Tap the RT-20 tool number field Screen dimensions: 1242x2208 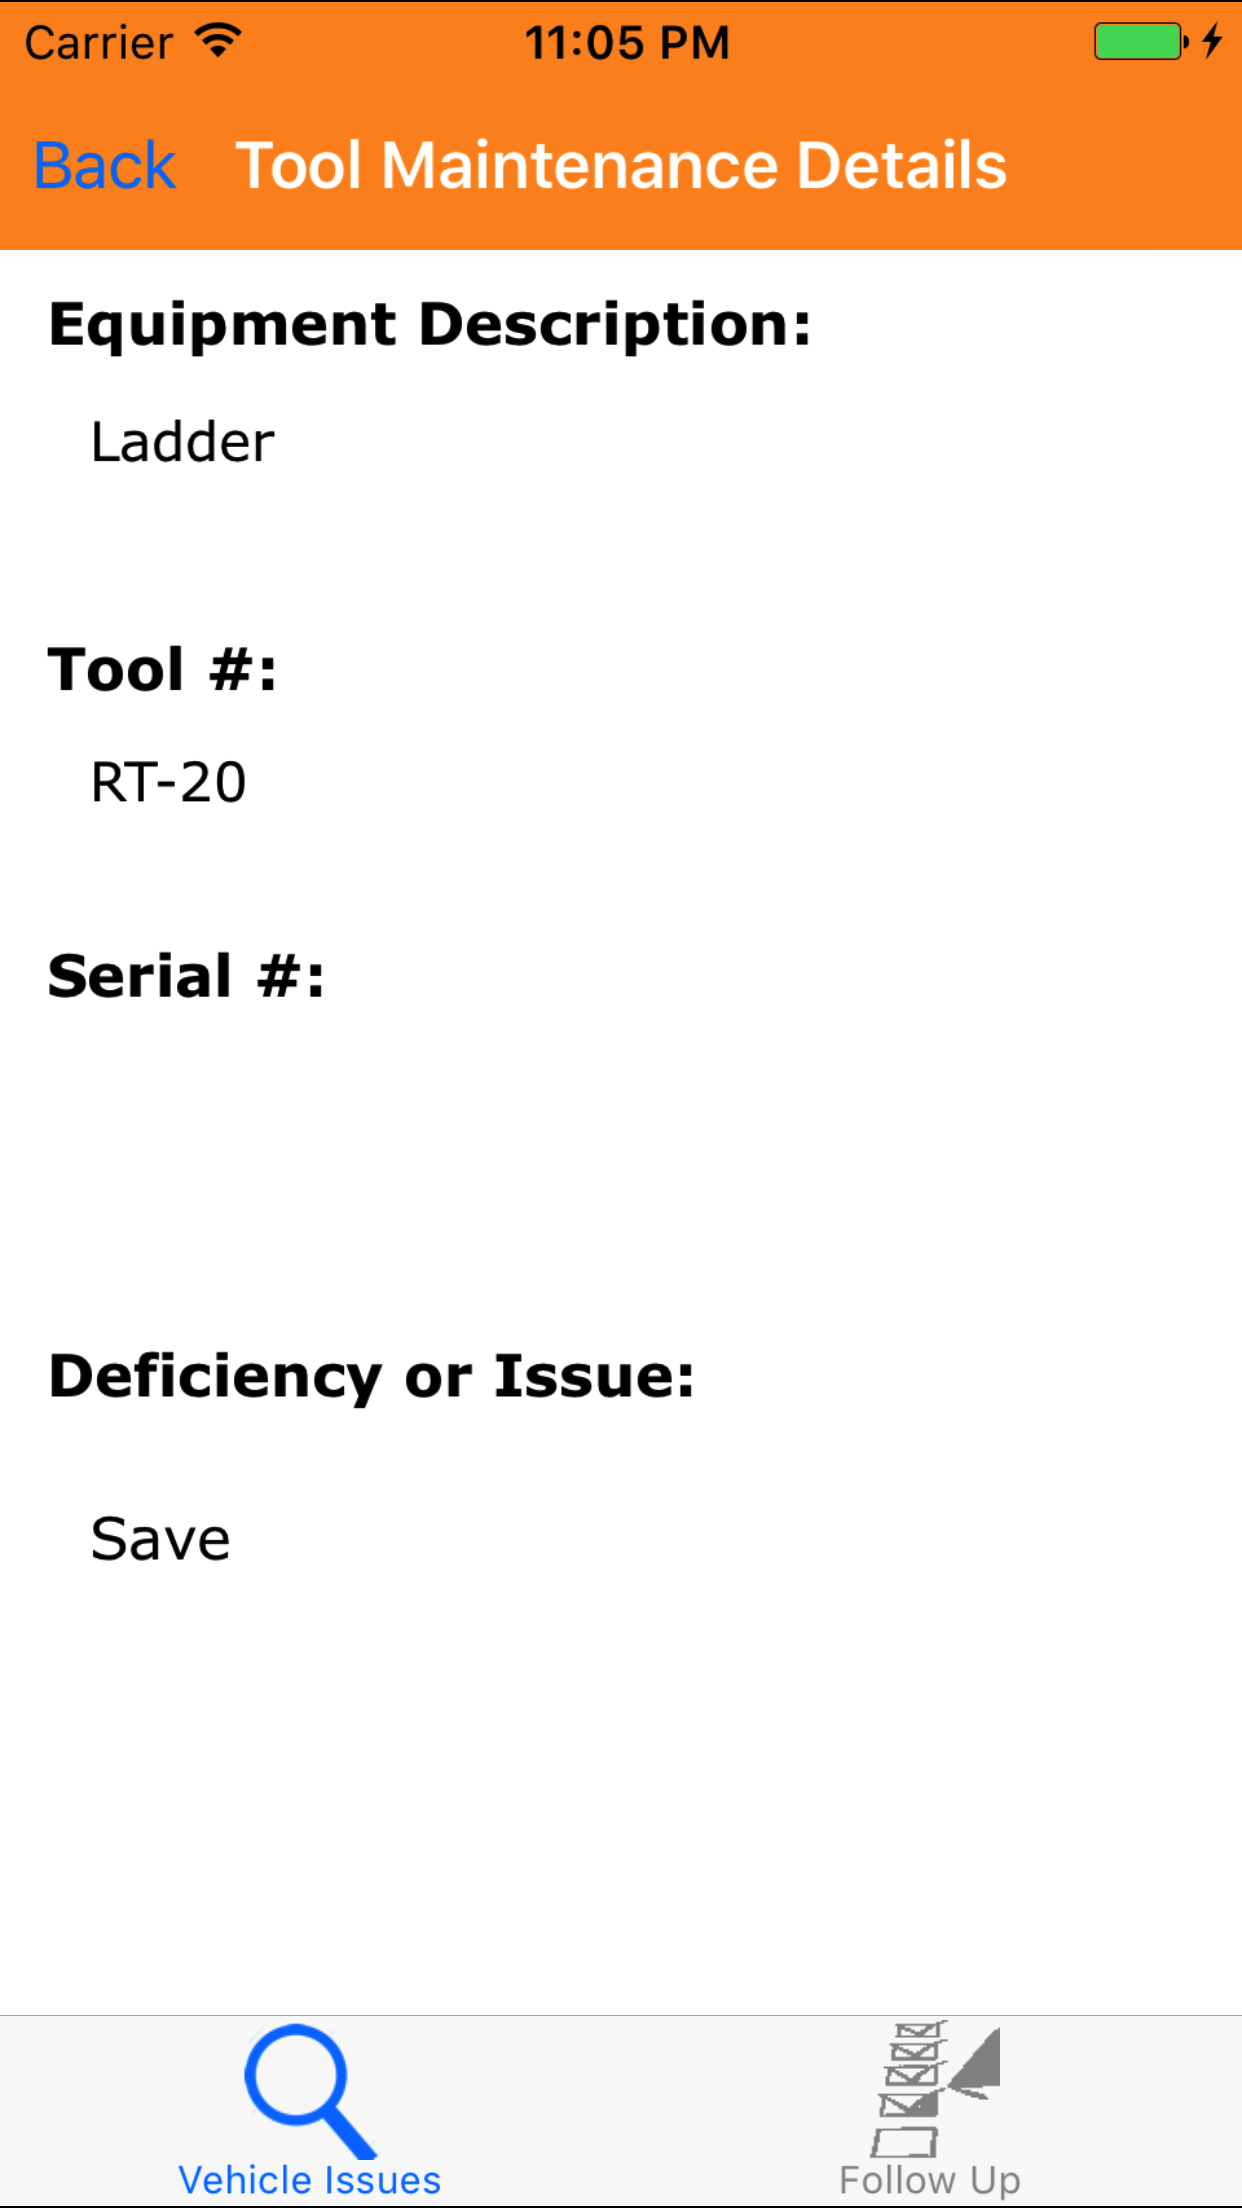(x=168, y=782)
